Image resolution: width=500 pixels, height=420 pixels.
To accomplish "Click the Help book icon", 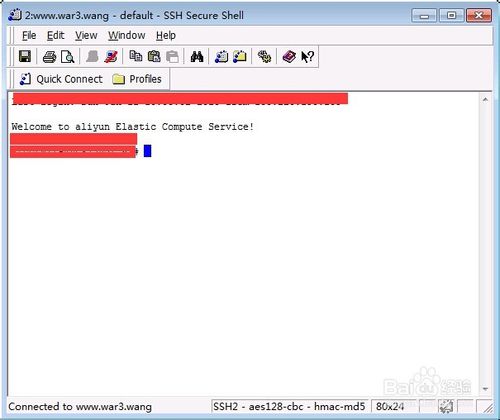I will pos(289,57).
